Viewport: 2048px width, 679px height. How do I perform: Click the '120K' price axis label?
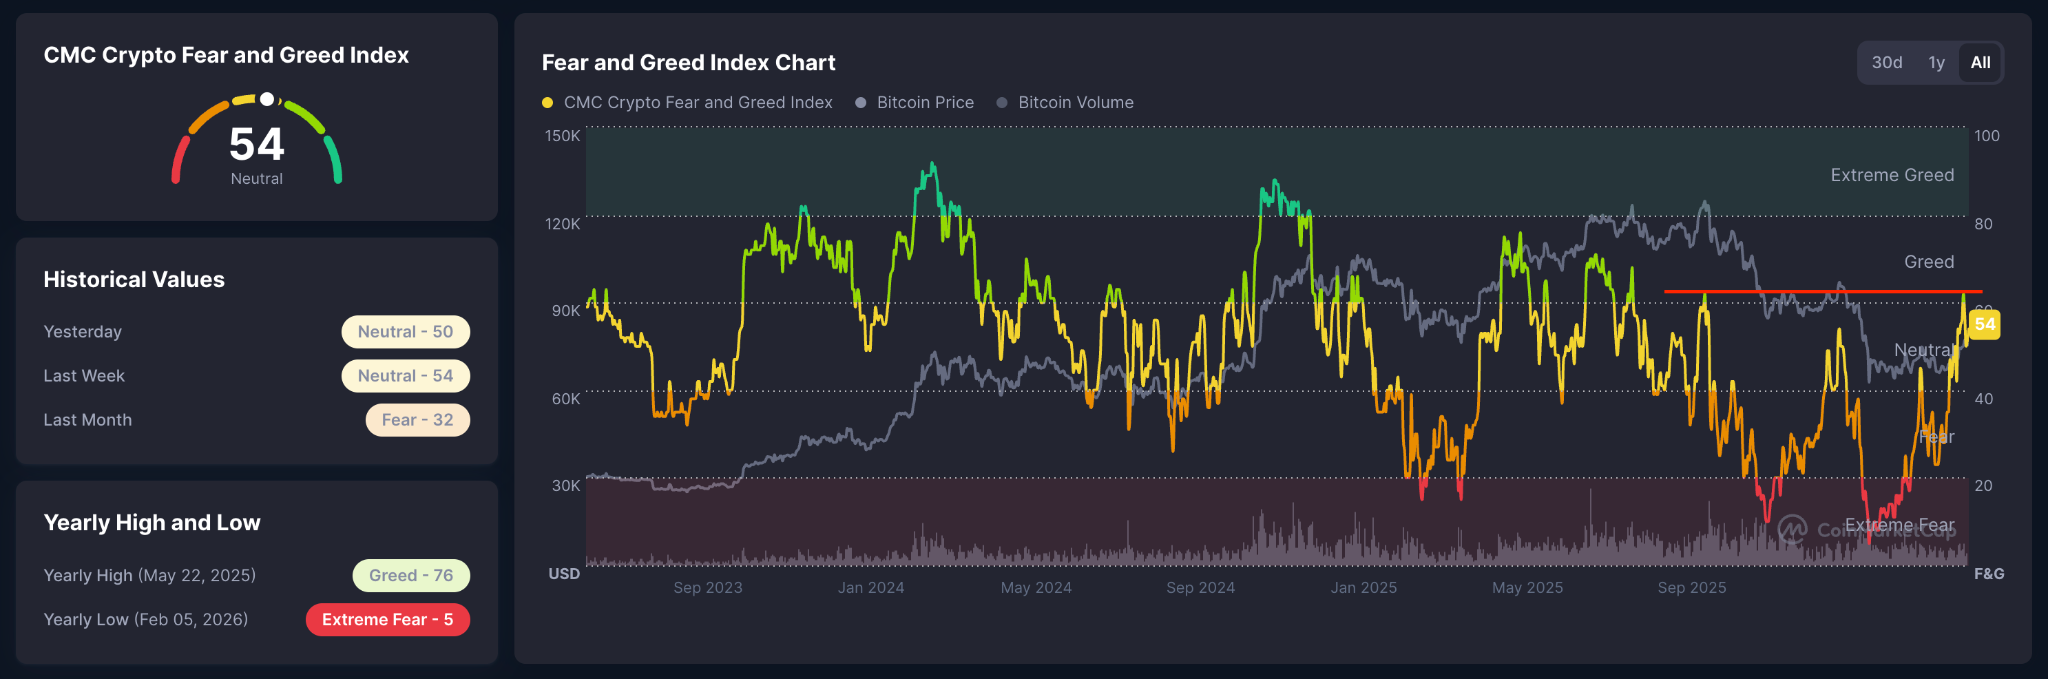pyautogui.click(x=562, y=224)
